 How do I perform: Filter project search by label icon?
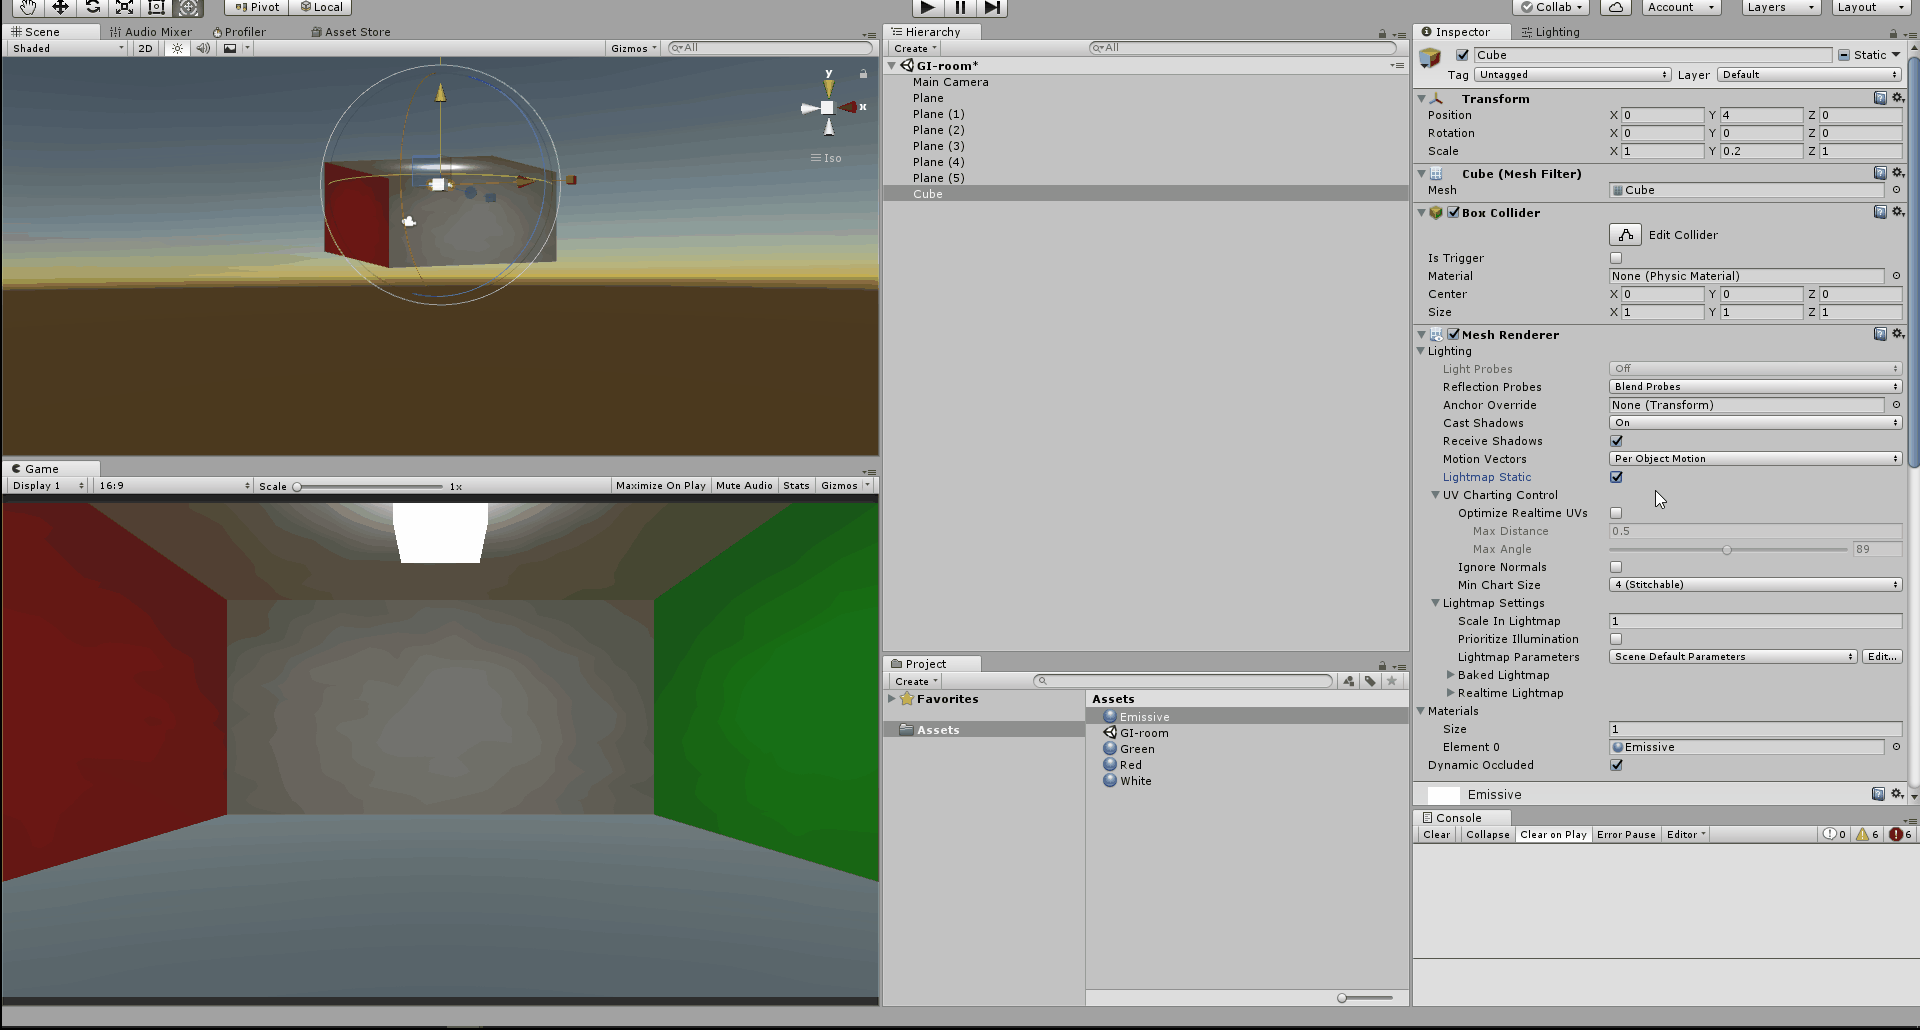pos(1370,681)
